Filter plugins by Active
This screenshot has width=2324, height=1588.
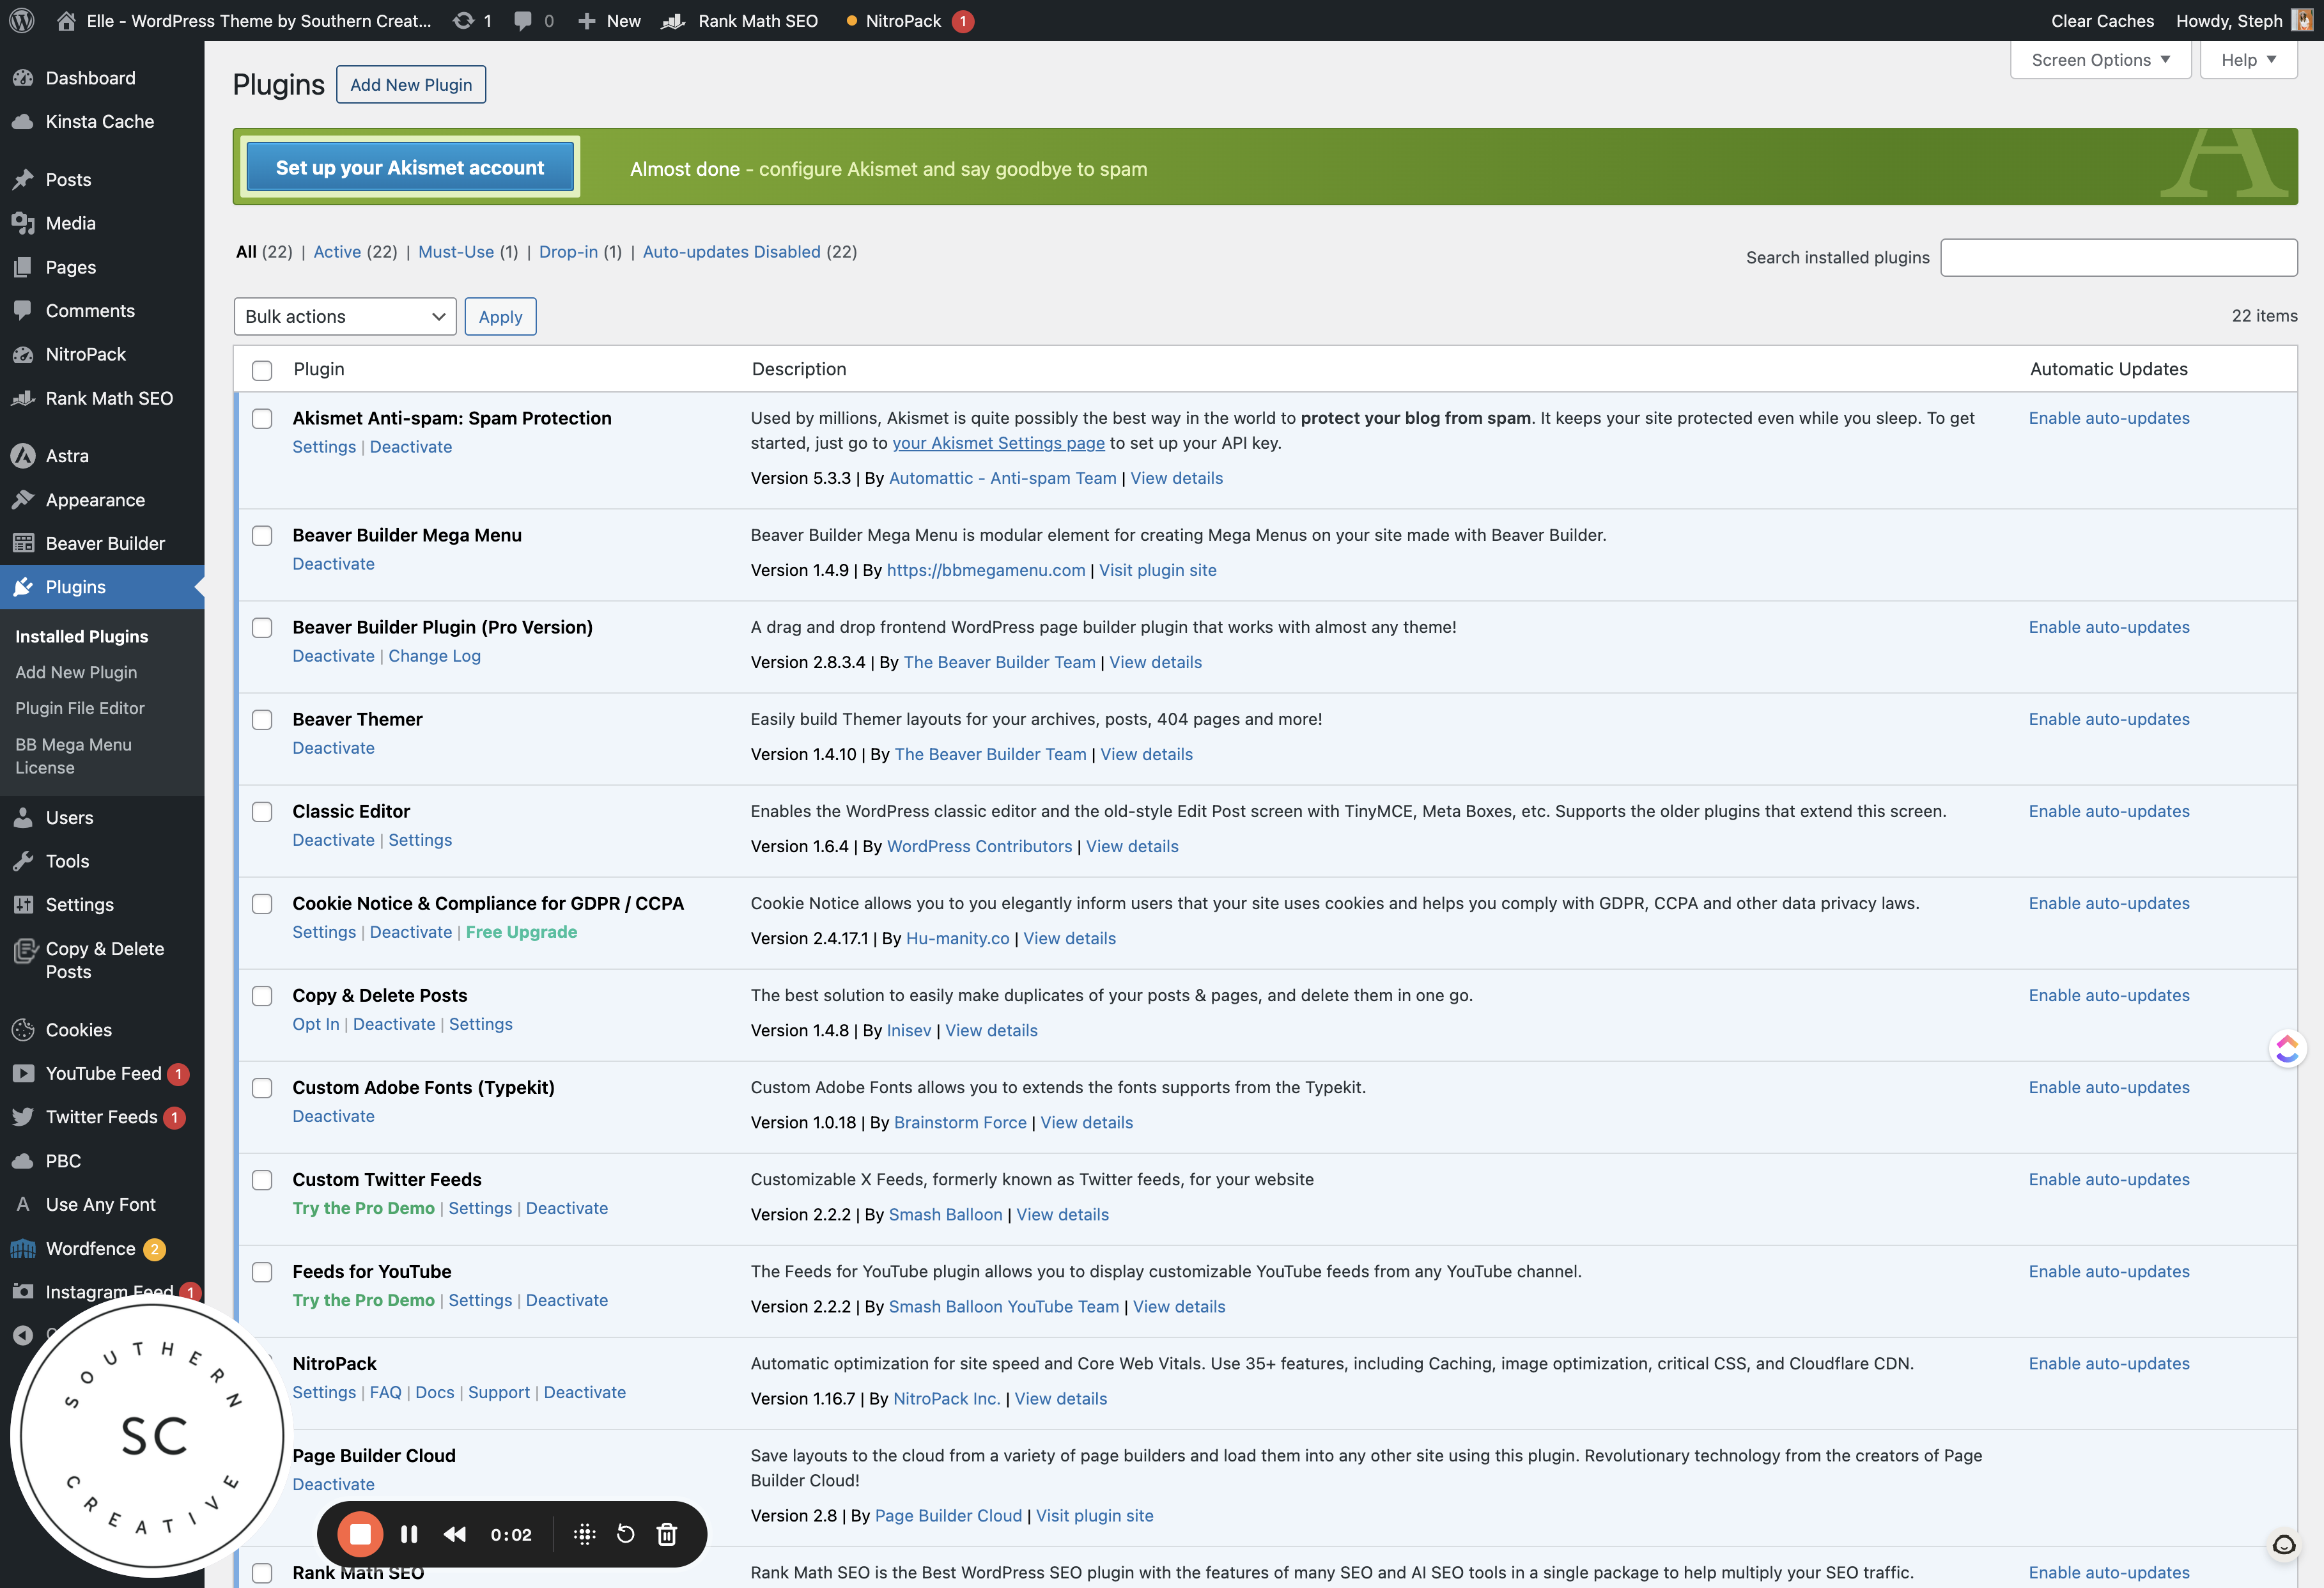click(x=337, y=252)
